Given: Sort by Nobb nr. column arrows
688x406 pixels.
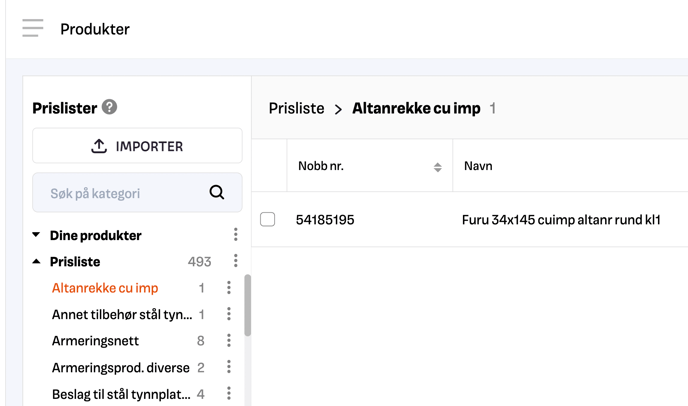Looking at the screenshot, I should point(437,167).
